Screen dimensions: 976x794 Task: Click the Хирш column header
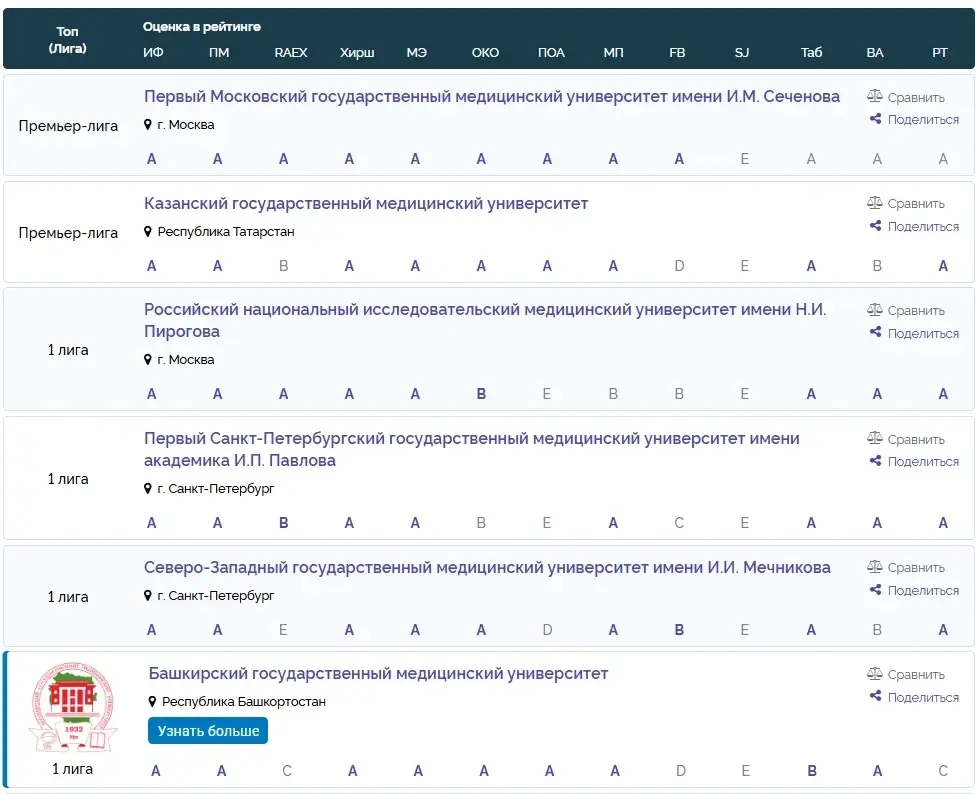(357, 53)
